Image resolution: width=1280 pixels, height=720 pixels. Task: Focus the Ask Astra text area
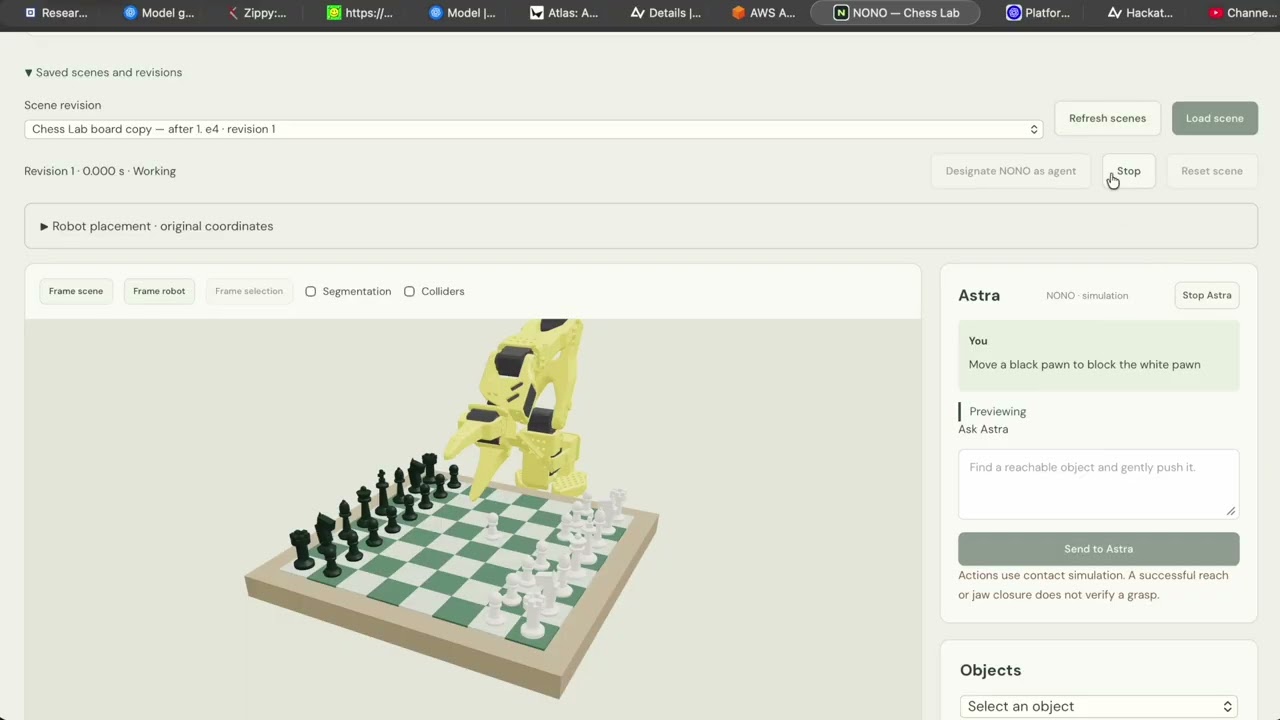[x=1098, y=484]
